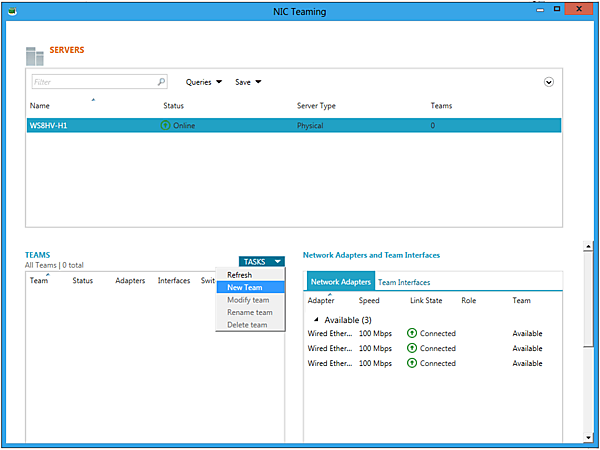The height and width of the screenshot is (450, 600).
Task: Switch to the Team Interfaces tab
Action: [404, 282]
